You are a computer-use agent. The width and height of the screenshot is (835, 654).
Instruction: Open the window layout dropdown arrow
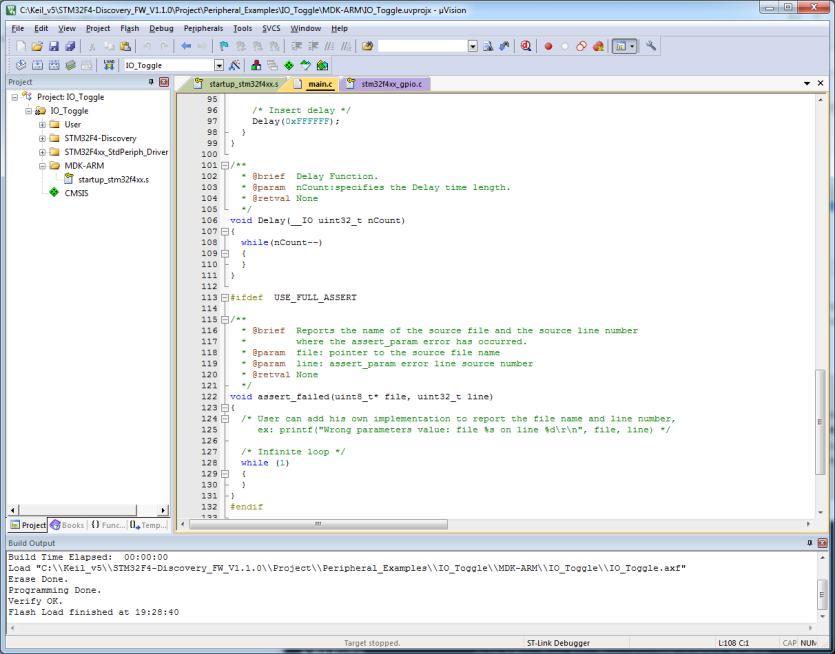632,46
